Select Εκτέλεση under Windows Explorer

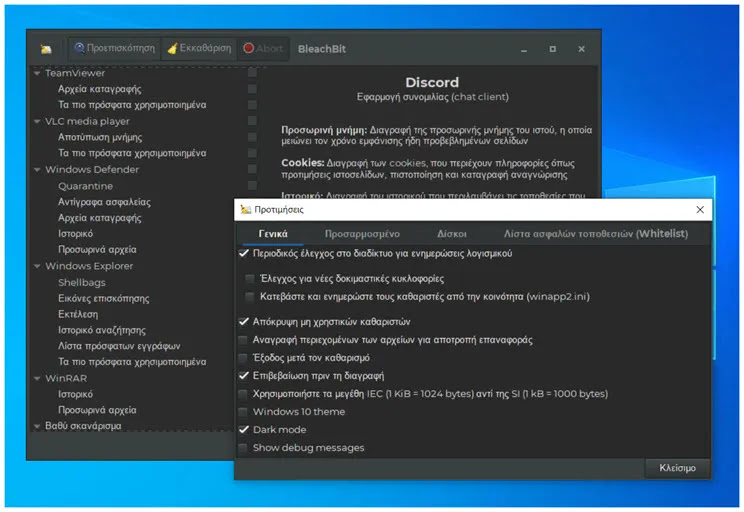click(x=78, y=314)
